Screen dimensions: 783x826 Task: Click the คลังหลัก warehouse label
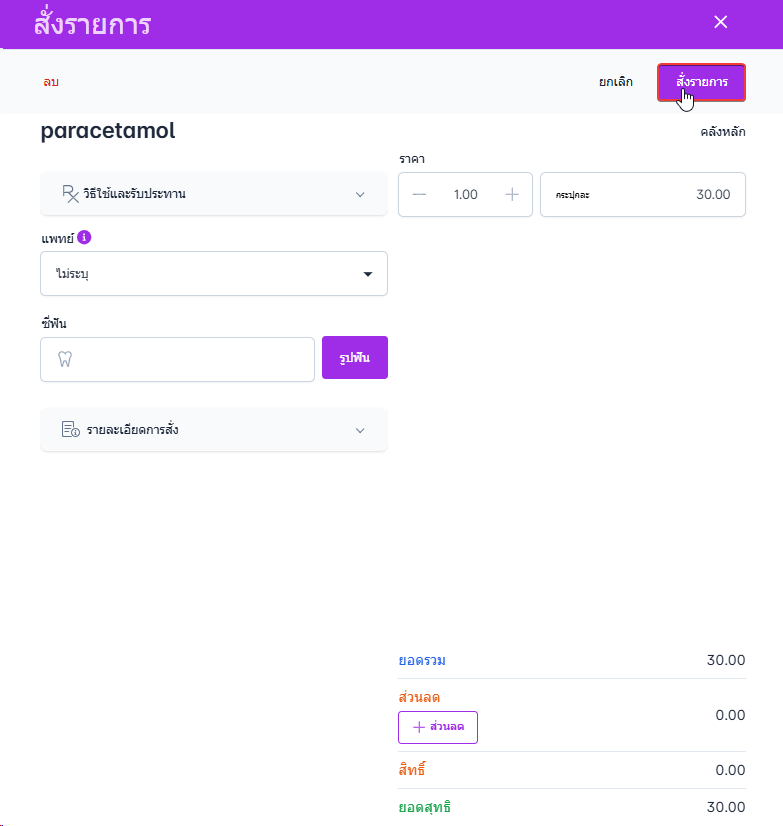[722, 131]
